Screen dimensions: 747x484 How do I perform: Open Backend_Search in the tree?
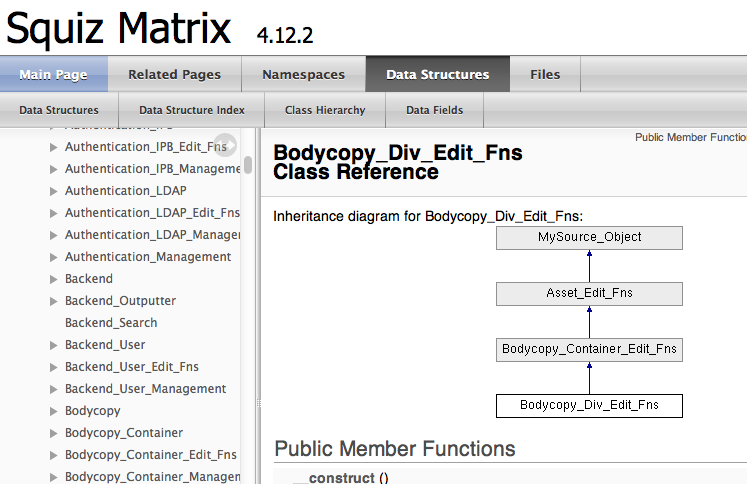[x=111, y=323]
